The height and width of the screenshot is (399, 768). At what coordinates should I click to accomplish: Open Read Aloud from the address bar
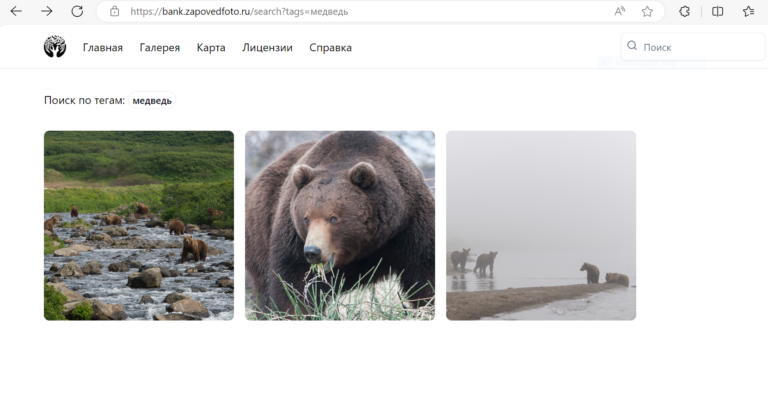[620, 11]
